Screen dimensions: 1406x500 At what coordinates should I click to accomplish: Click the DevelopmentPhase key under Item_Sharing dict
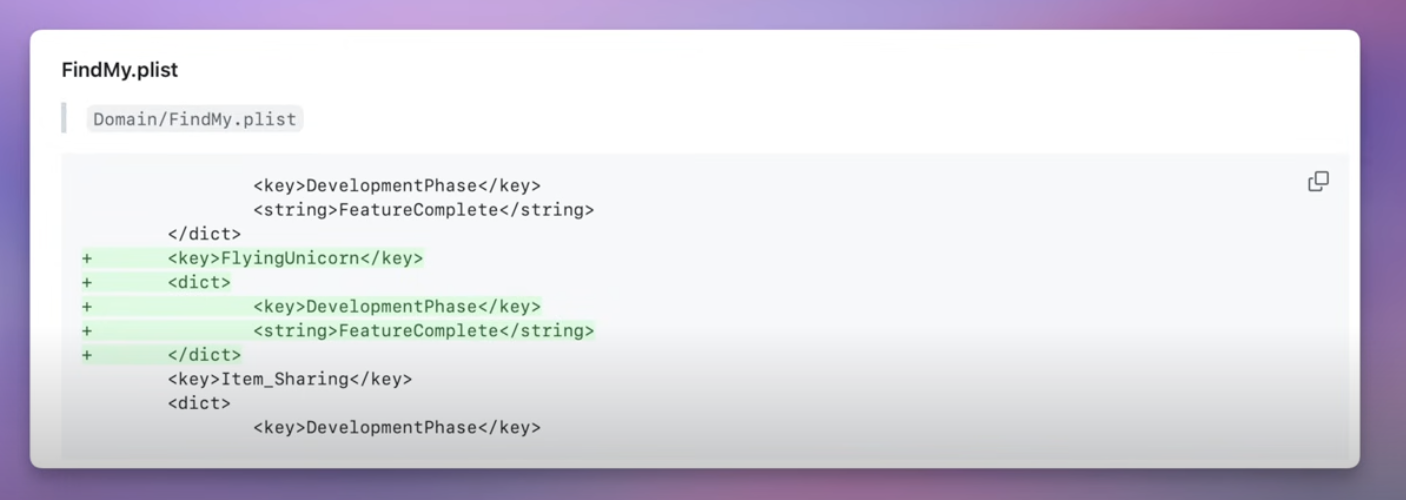[396, 427]
